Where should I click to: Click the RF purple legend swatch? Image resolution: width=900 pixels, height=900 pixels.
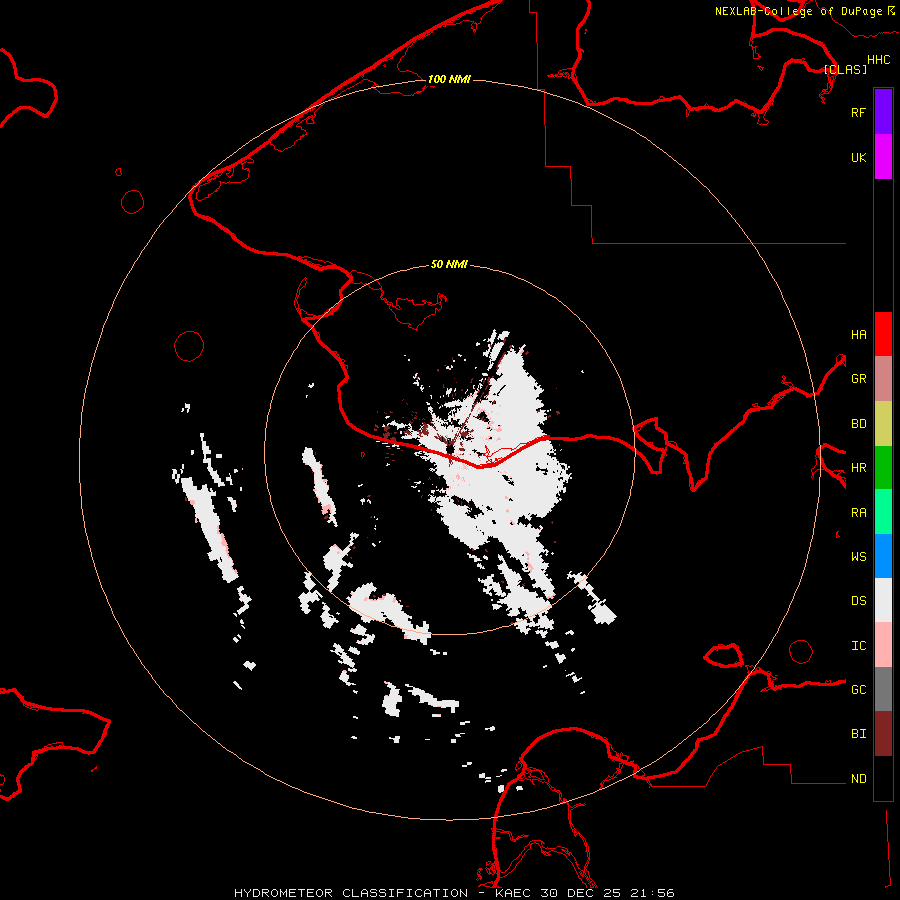tap(883, 112)
